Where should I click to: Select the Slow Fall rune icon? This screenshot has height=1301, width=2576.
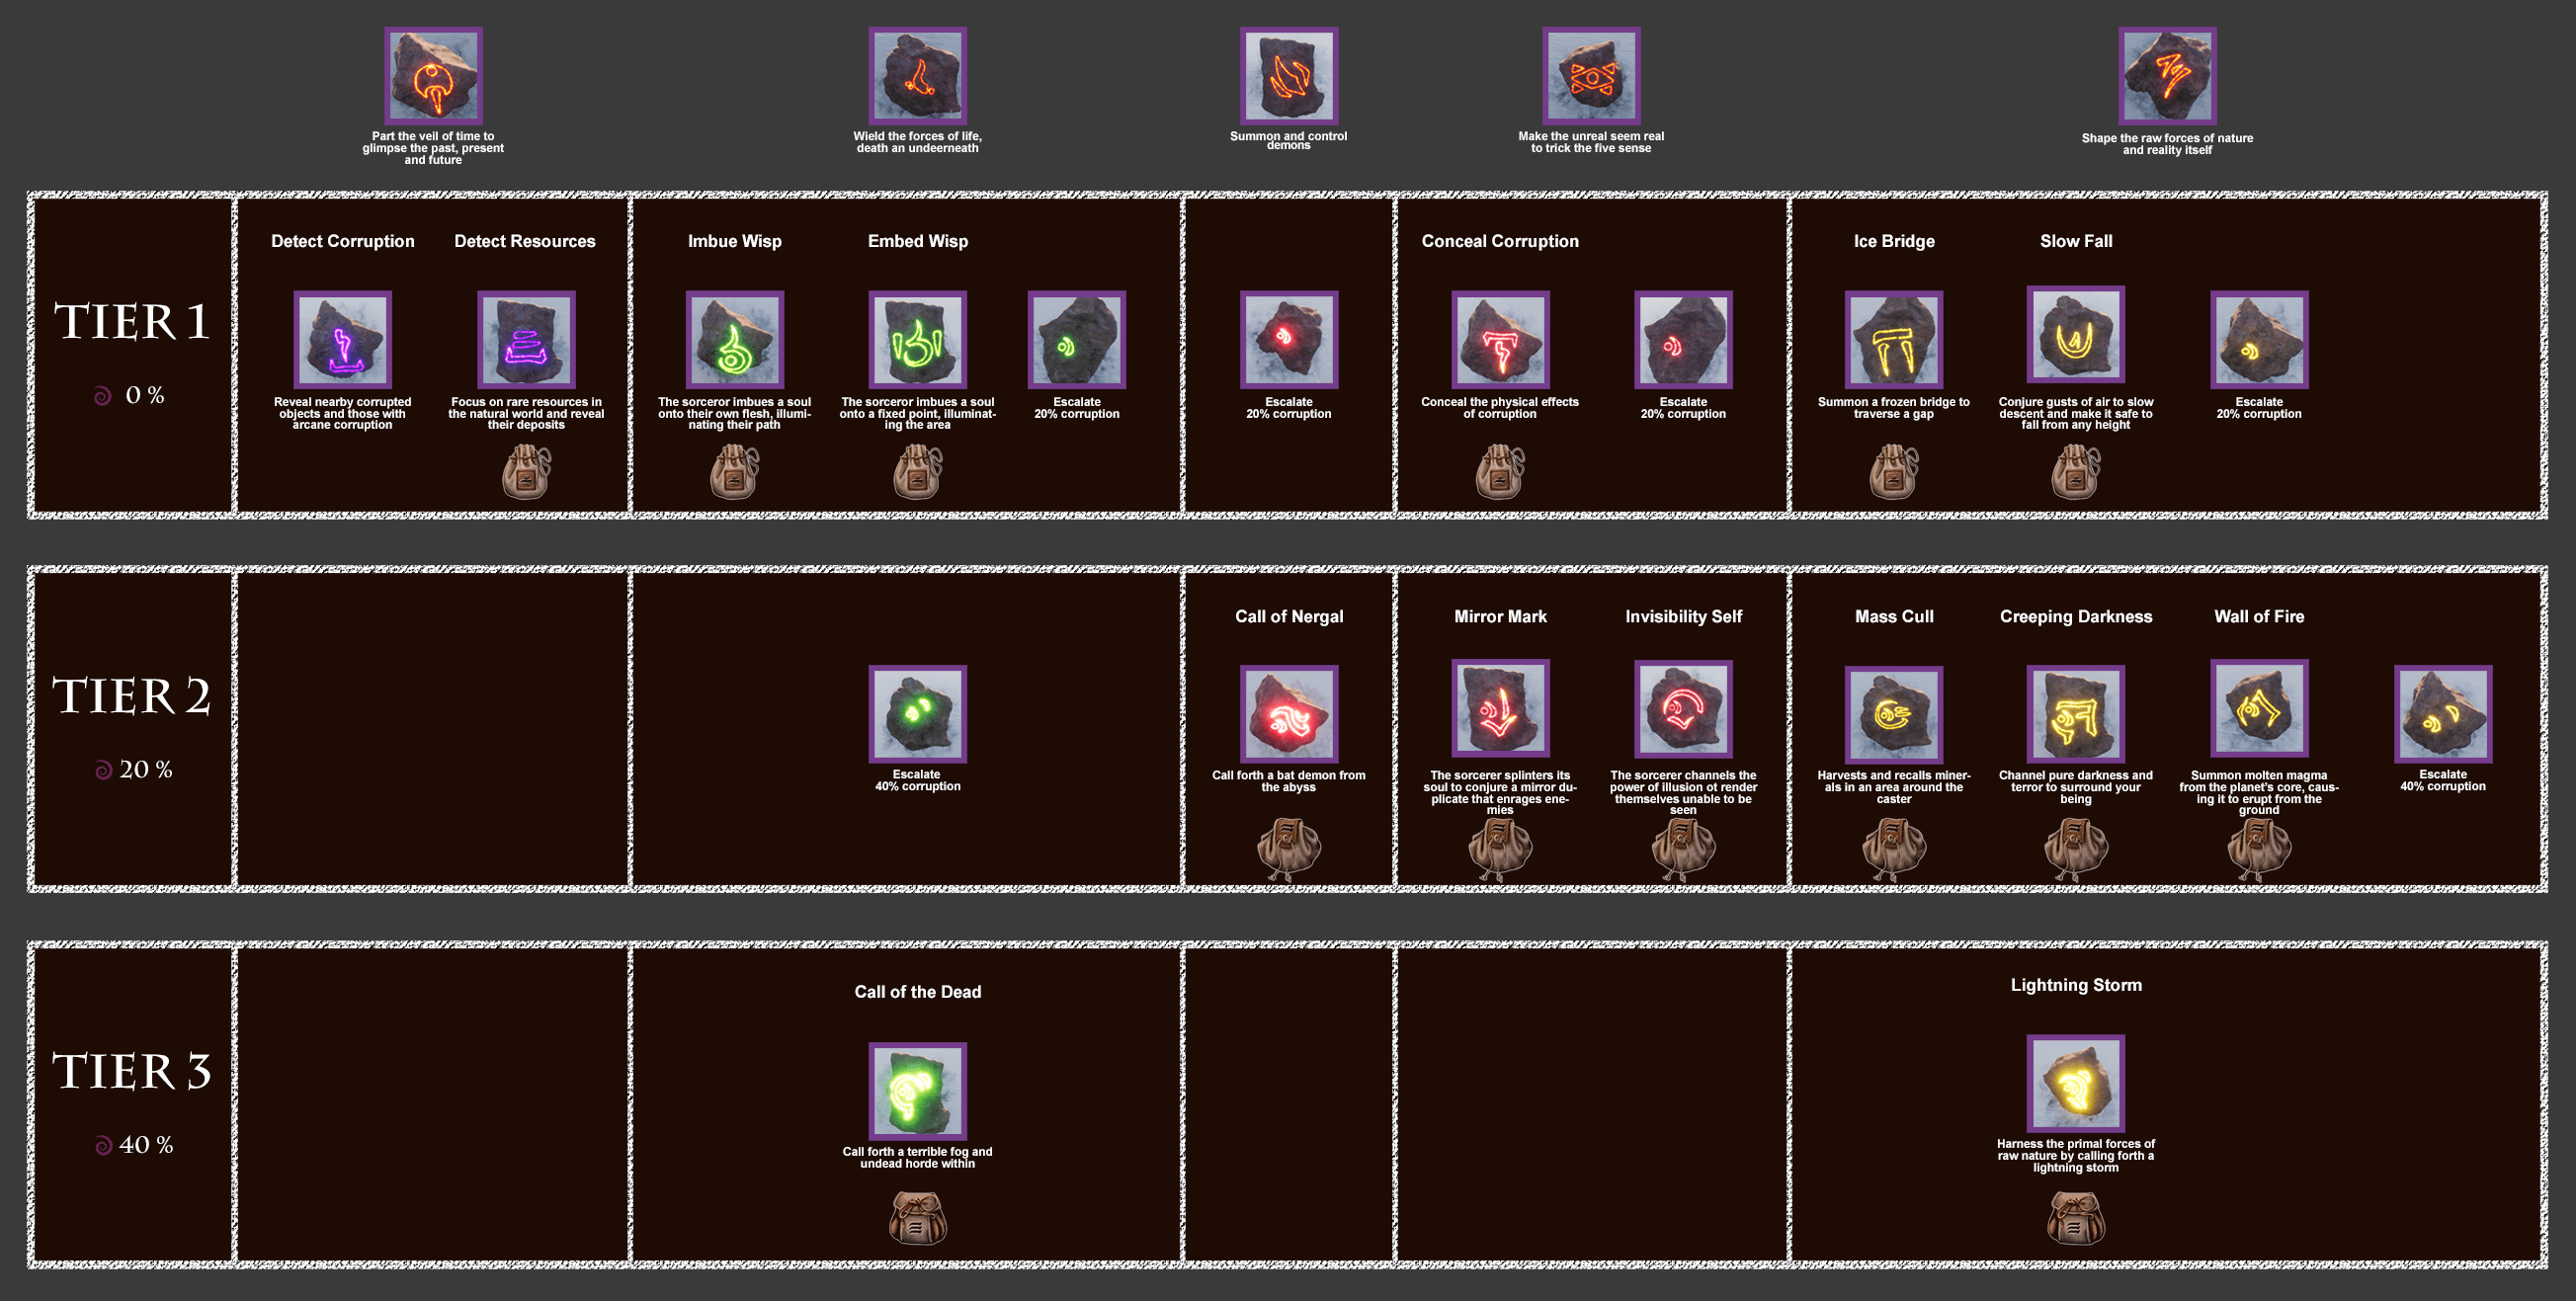pos(2075,334)
